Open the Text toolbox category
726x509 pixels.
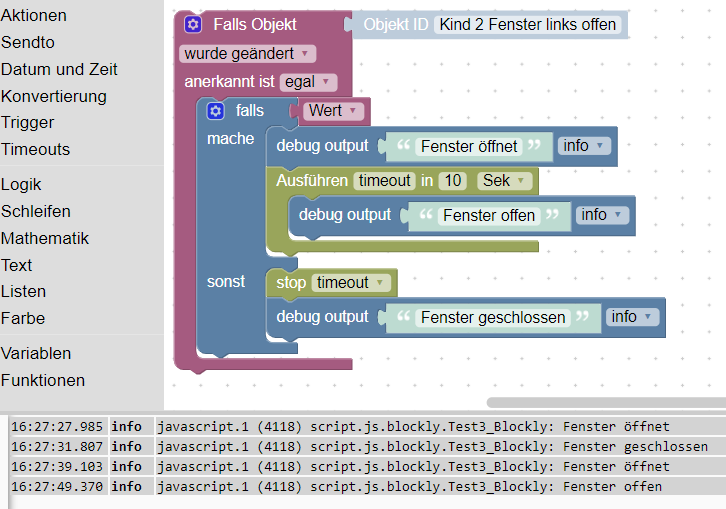click(x=16, y=265)
